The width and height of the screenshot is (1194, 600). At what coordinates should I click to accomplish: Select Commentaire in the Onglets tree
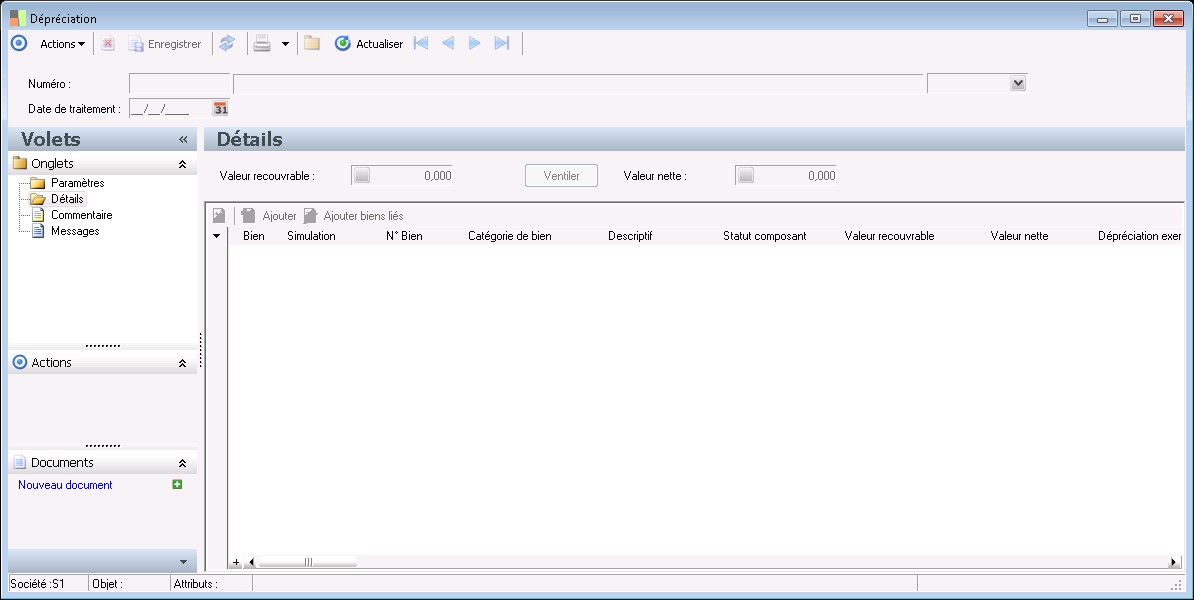(81, 215)
